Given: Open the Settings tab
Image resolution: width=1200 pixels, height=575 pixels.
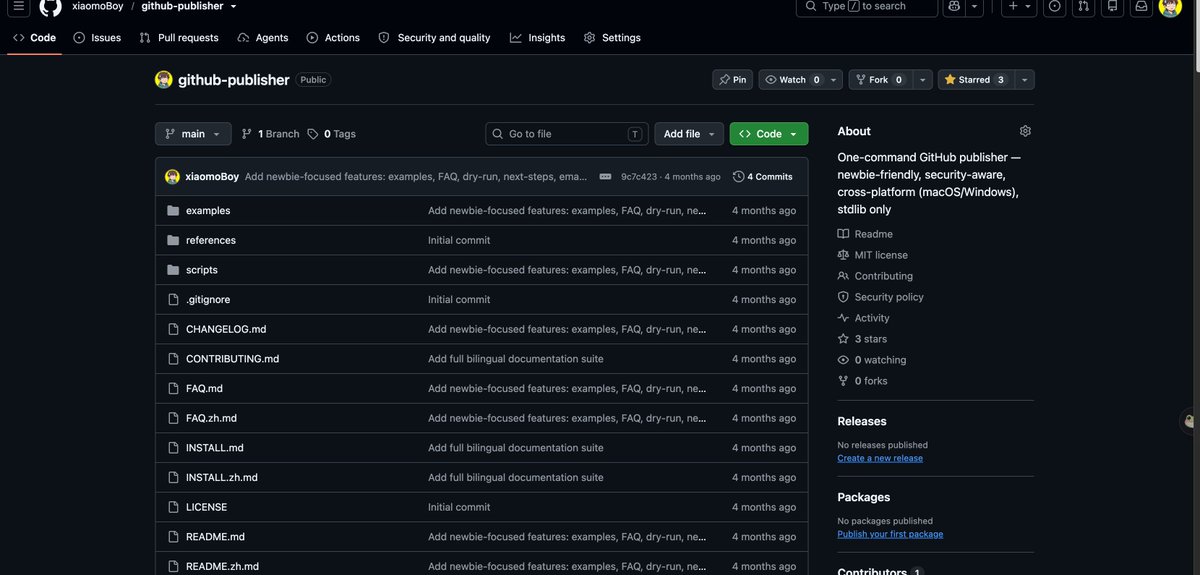Looking at the screenshot, I should [x=612, y=38].
